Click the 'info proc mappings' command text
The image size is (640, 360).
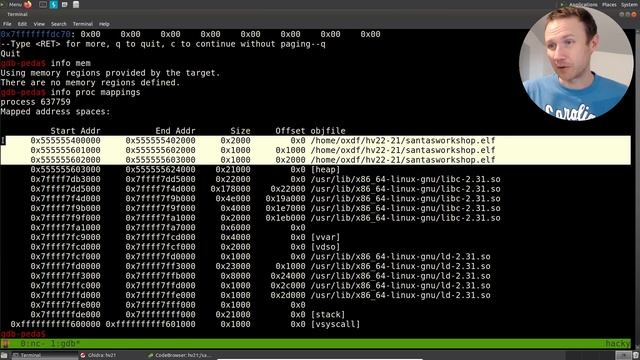pos(95,92)
